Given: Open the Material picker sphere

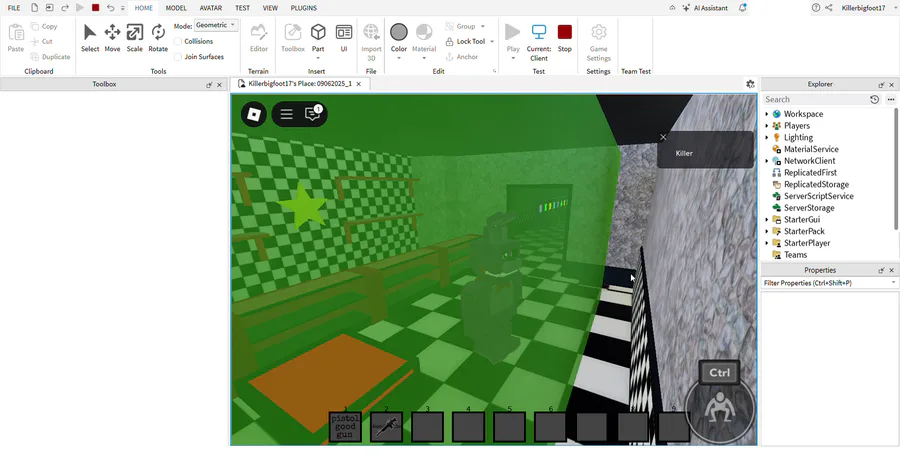Looking at the screenshot, I should click(424, 32).
